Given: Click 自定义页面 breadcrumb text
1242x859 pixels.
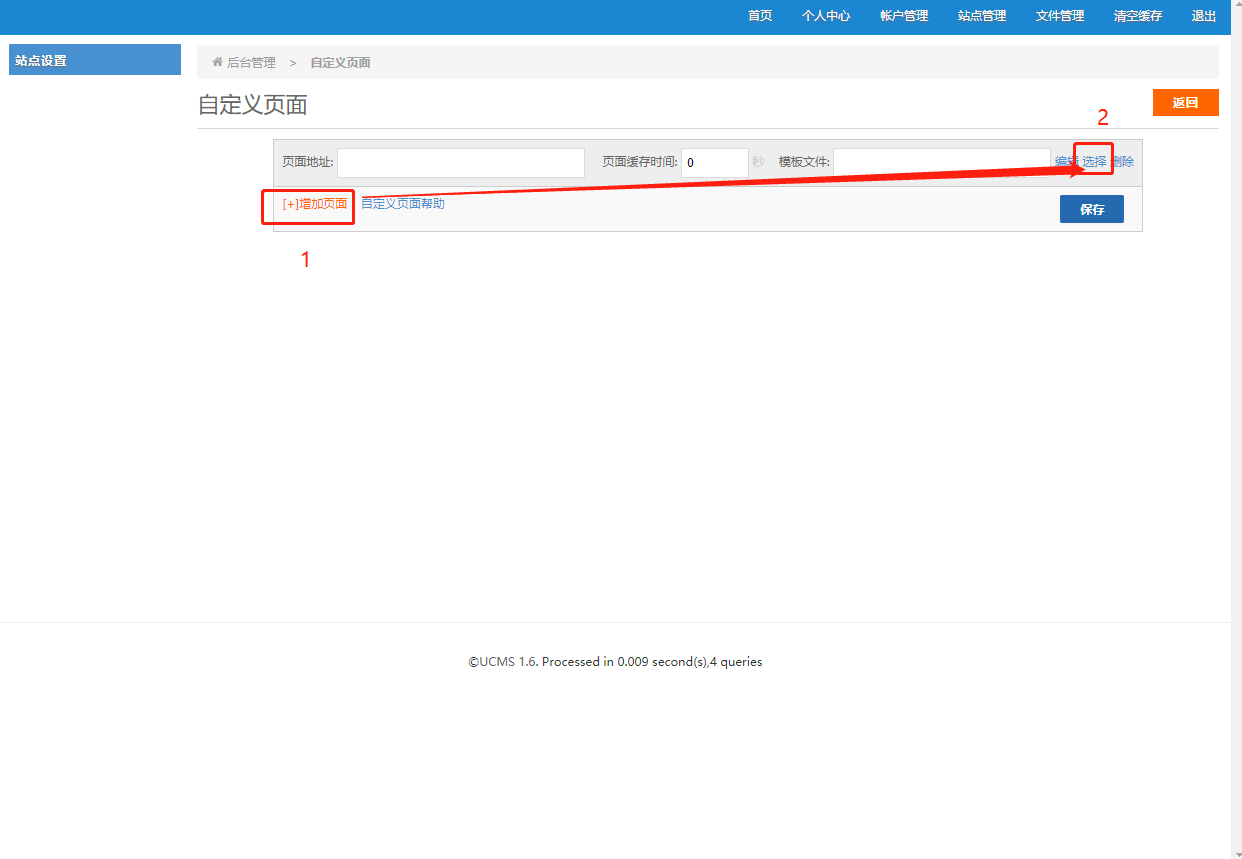Looking at the screenshot, I should [340, 62].
